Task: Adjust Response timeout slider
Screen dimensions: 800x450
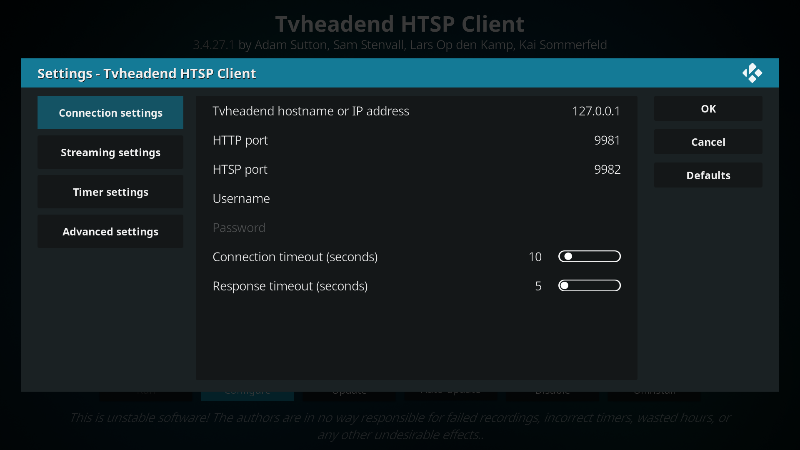Action: (589, 286)
